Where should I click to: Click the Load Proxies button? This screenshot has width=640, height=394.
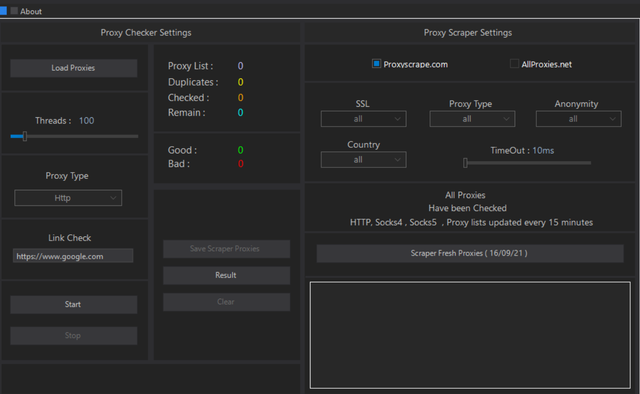pyautogui.click(x=73, y=68)
